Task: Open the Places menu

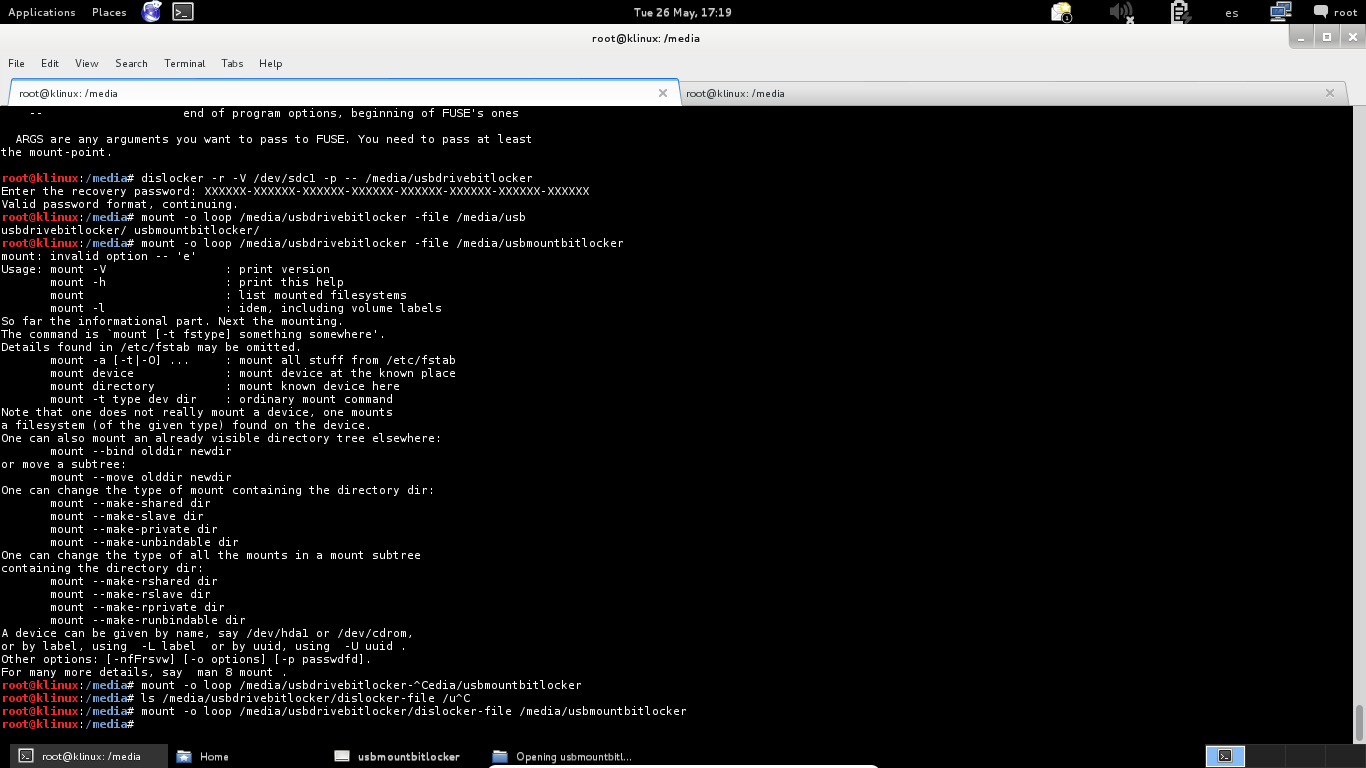Action: (x=109, y=12)
